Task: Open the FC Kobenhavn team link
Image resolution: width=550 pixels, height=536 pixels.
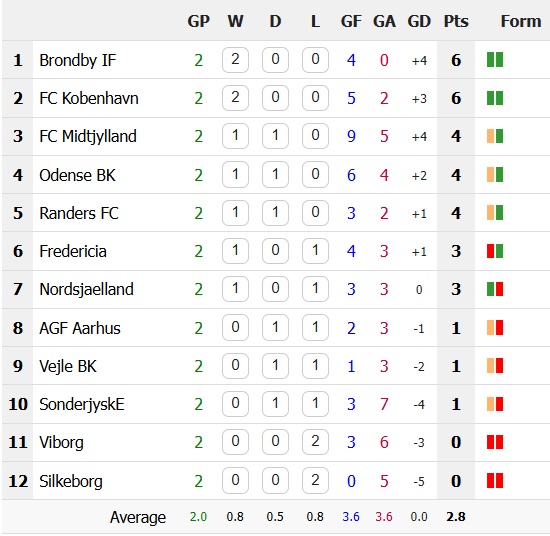Action: [89, 98]
